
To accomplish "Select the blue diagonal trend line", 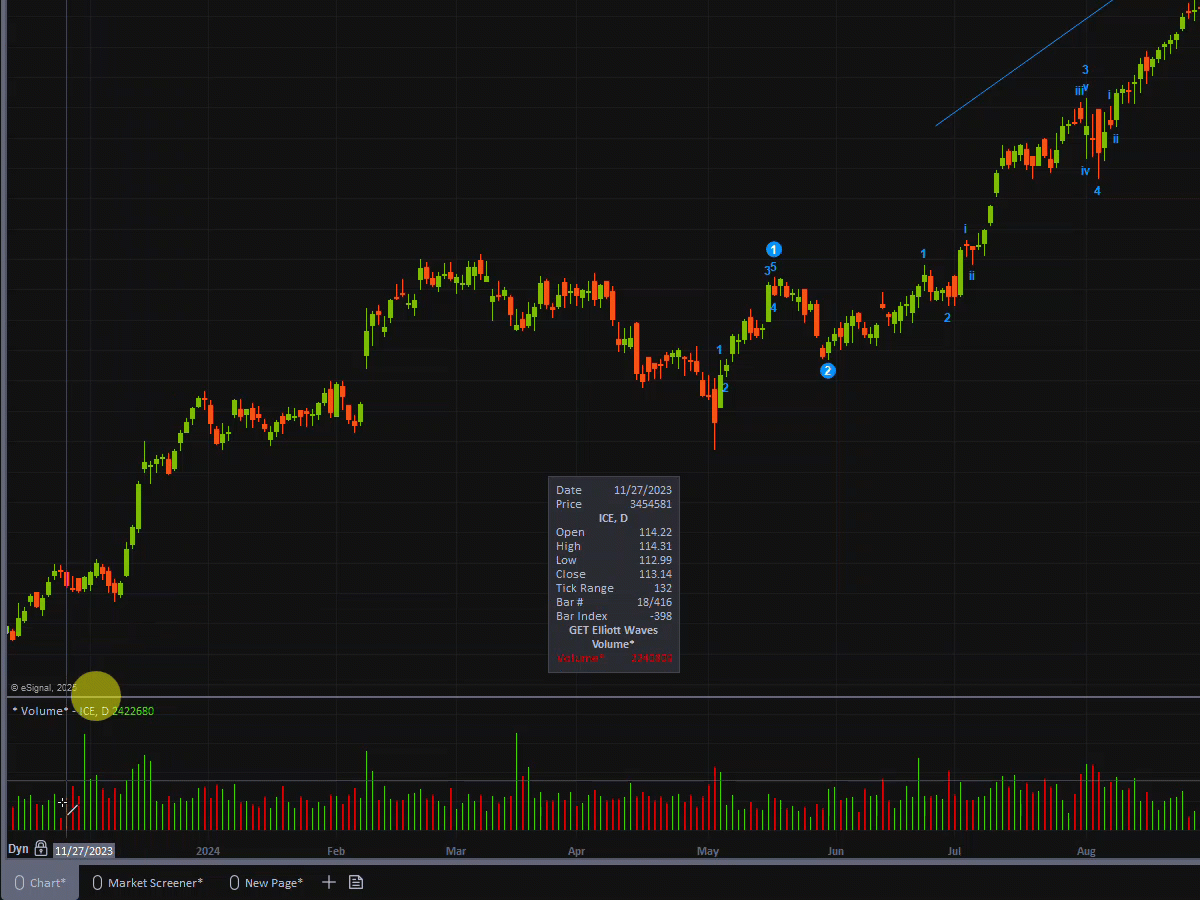I will pyautogui.click(x=1020, y=64).
